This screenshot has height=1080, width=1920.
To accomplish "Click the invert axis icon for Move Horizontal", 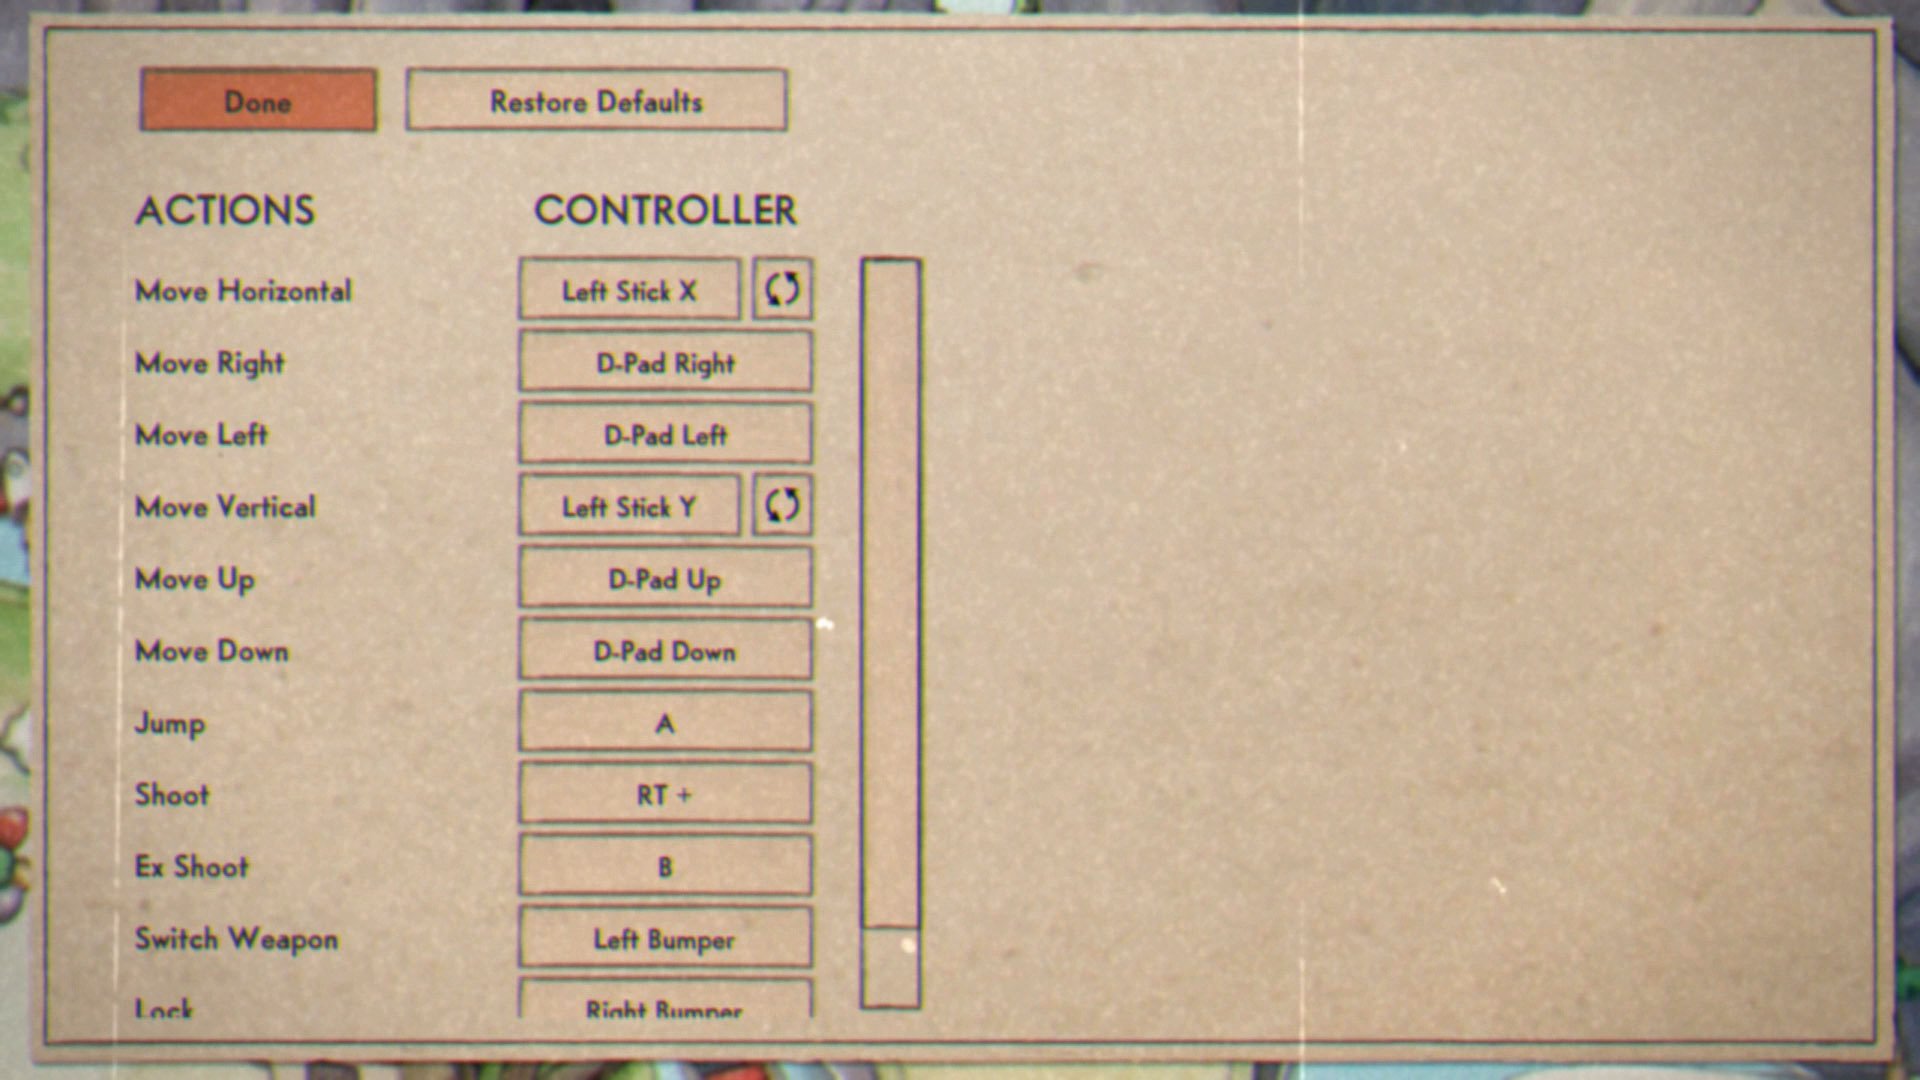I will [782, 290].
